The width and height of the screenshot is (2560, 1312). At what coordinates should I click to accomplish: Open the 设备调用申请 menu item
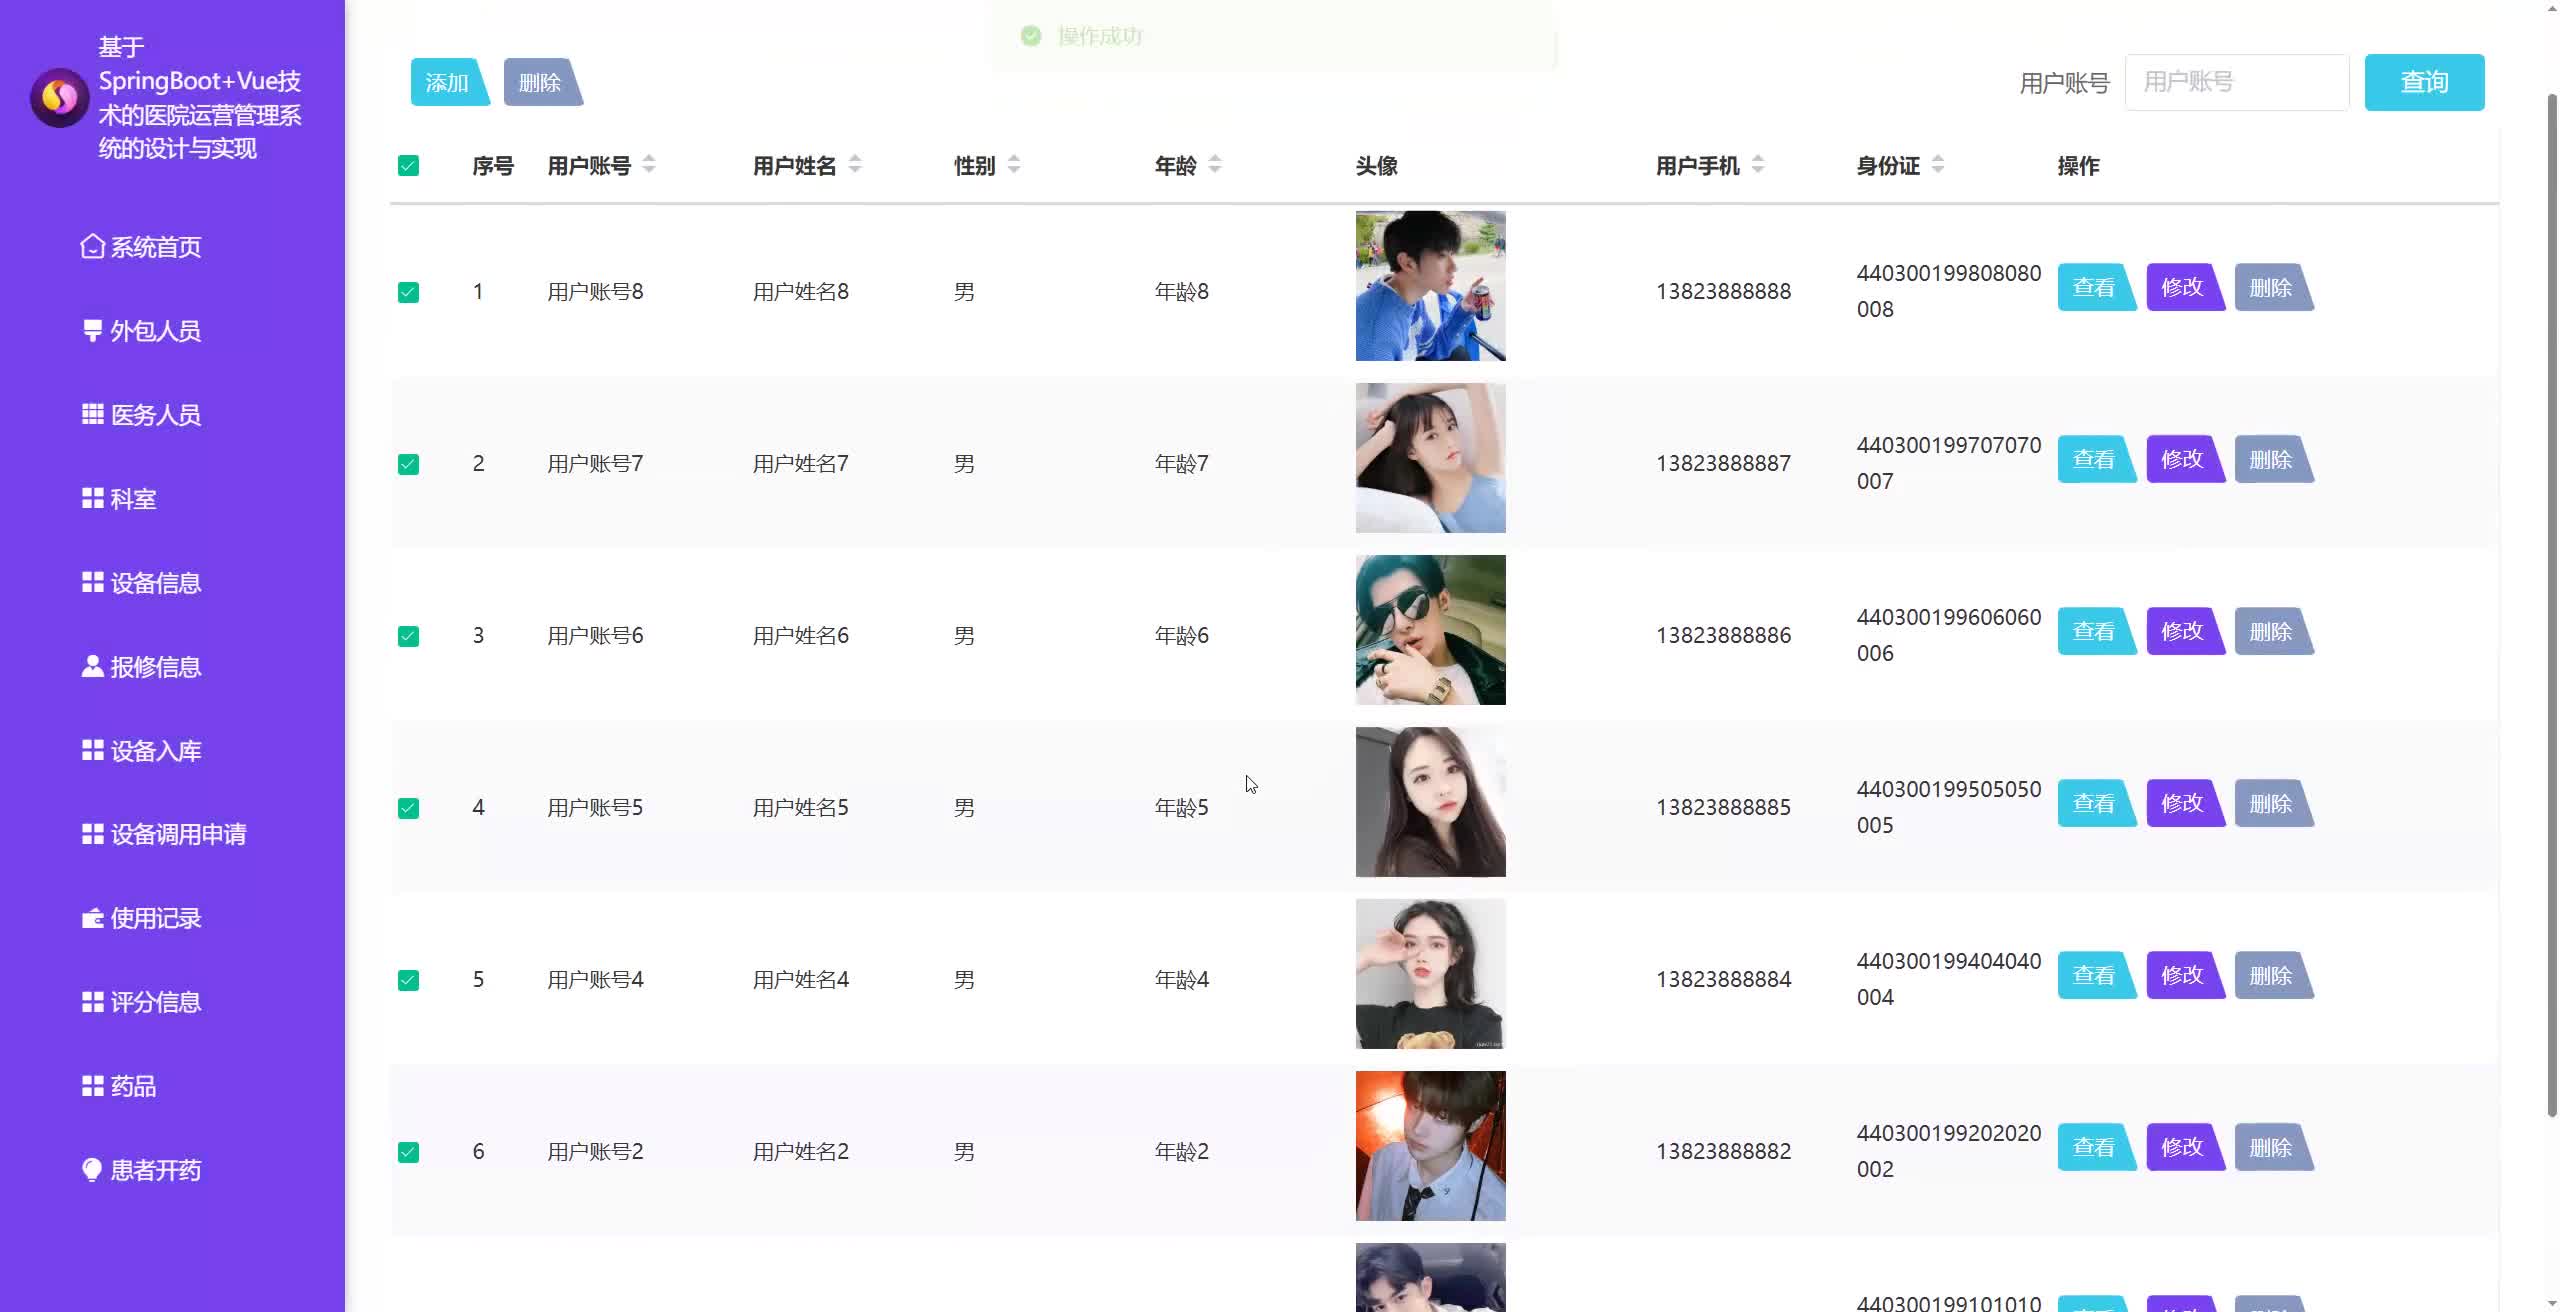click(x=178, y=834)
